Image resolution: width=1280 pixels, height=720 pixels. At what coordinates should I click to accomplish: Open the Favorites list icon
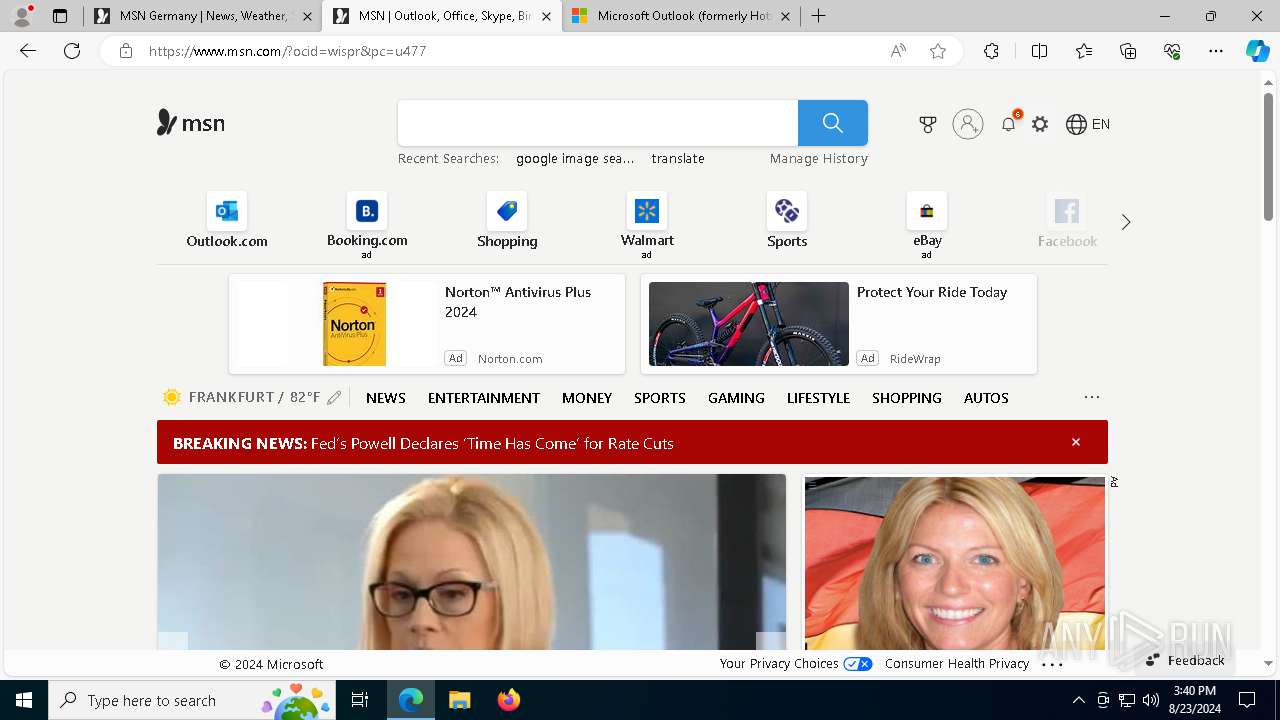(x=1084, y=51)
